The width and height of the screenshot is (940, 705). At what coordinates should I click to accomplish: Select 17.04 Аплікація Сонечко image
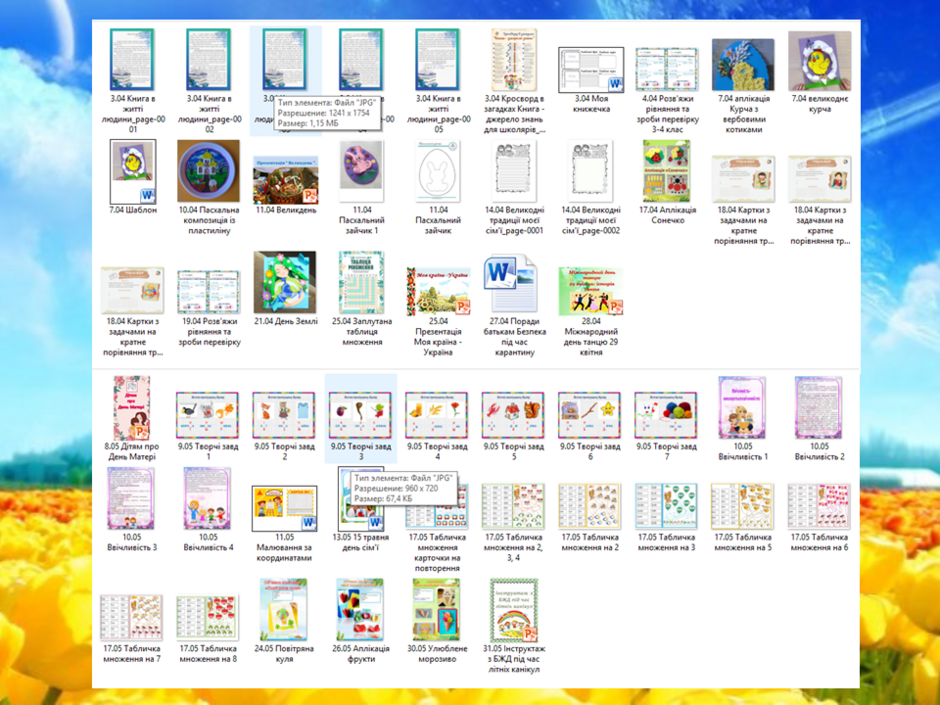667,171
